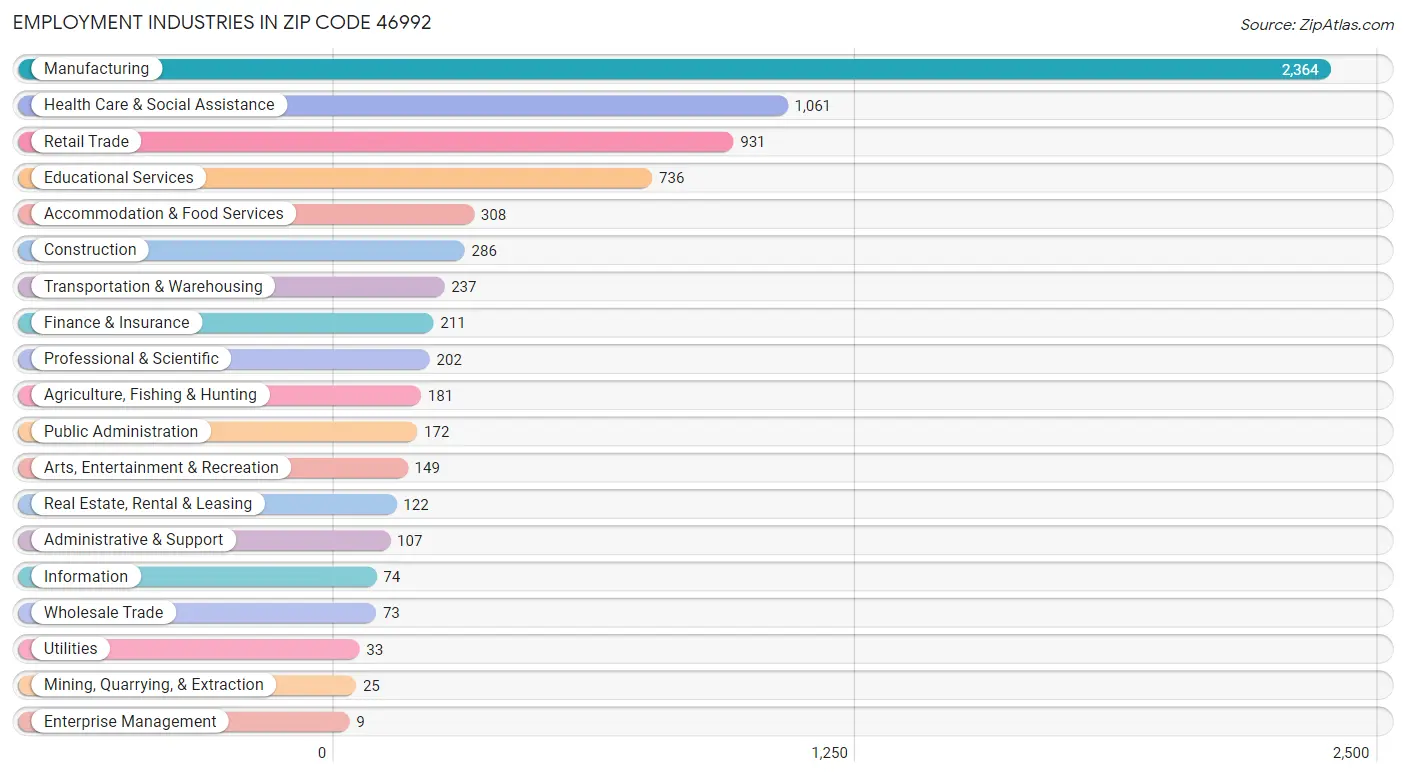Viewport: 1406px width, 776px height.
Task: Select Arts, Entertainment & Recreation label
Action: coord(161,468)
